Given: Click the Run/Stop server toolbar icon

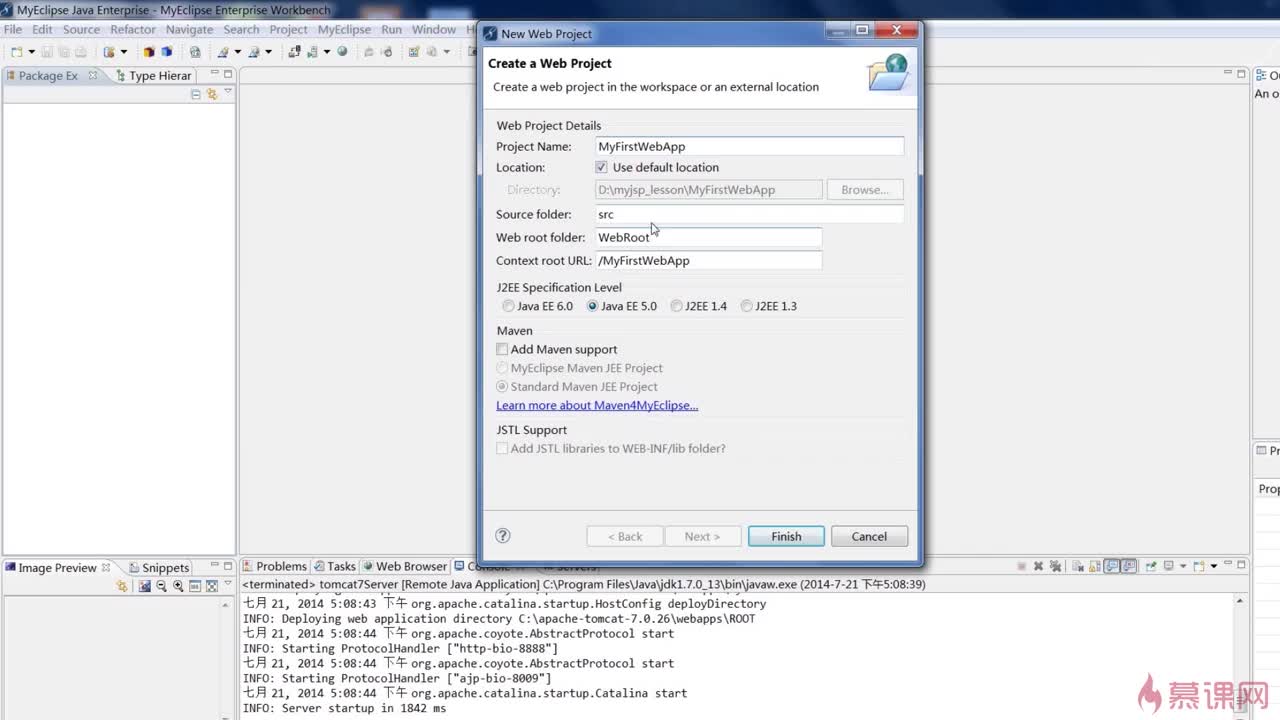Looking at the screenshot, I should (312, 52).
